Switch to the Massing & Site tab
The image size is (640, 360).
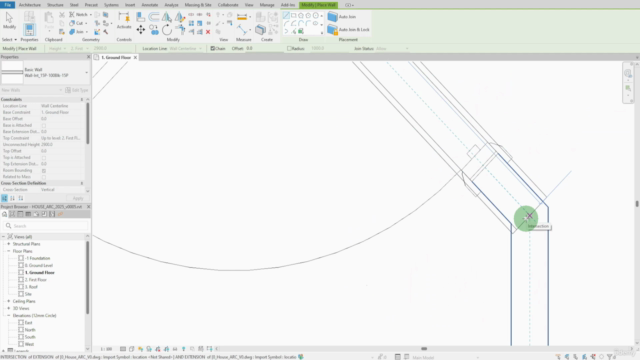click(198, 5)
